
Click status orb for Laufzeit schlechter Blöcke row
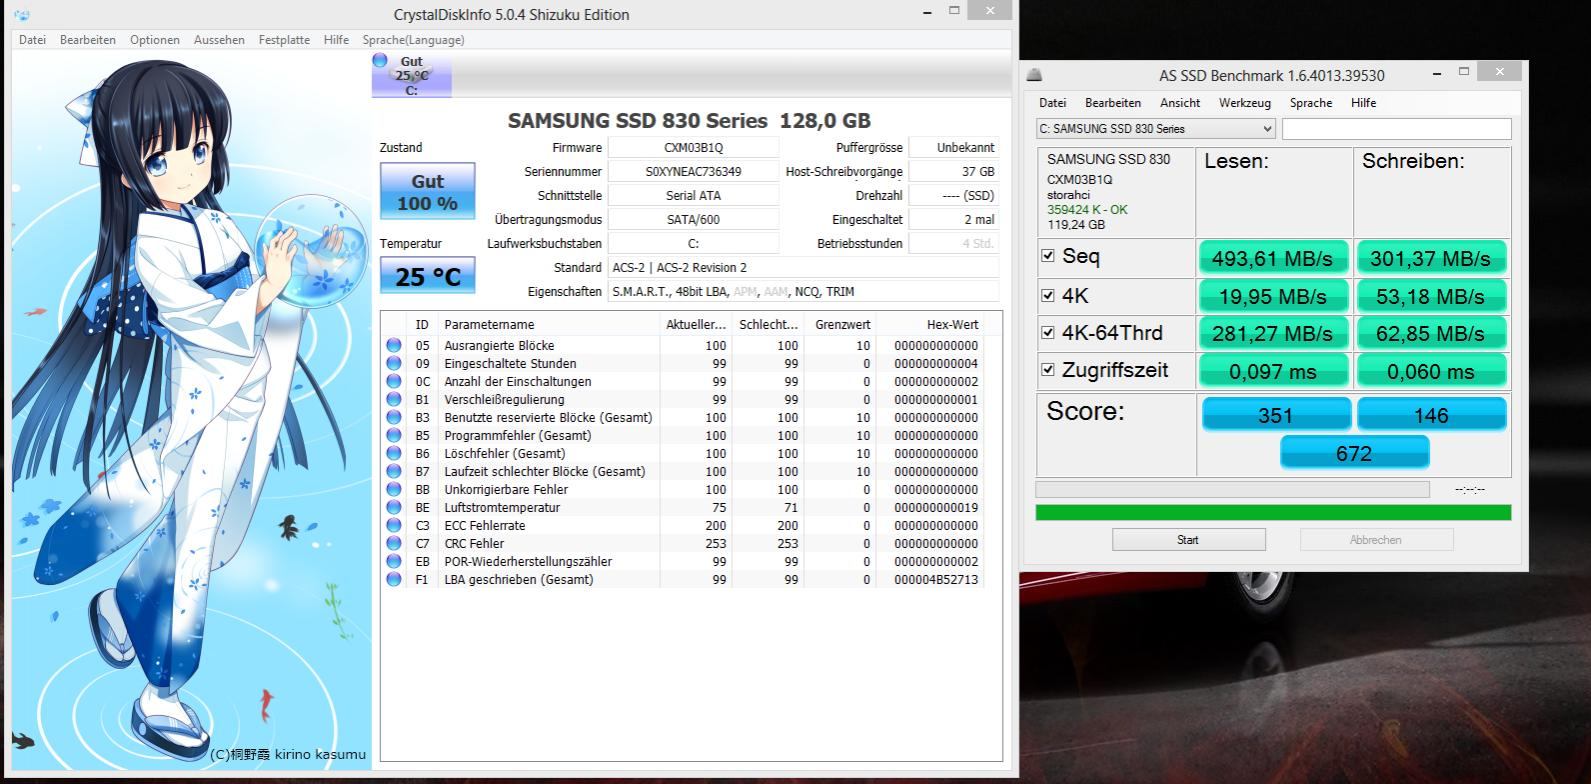point(394,471)
